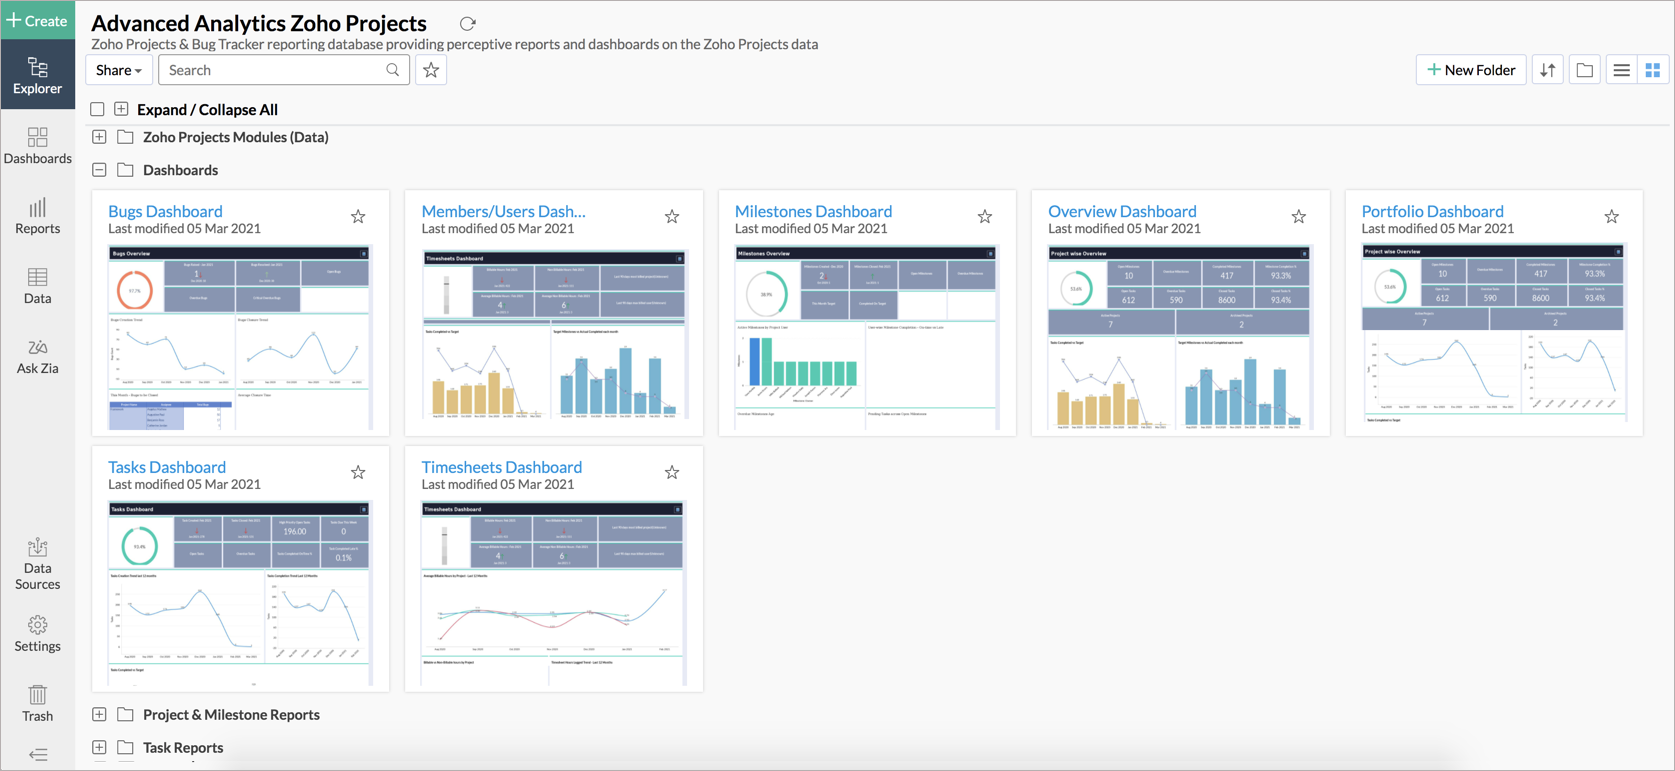Star the Milestones Dashboard
This screenshot has height=771, width=1675.
(985, 217)
